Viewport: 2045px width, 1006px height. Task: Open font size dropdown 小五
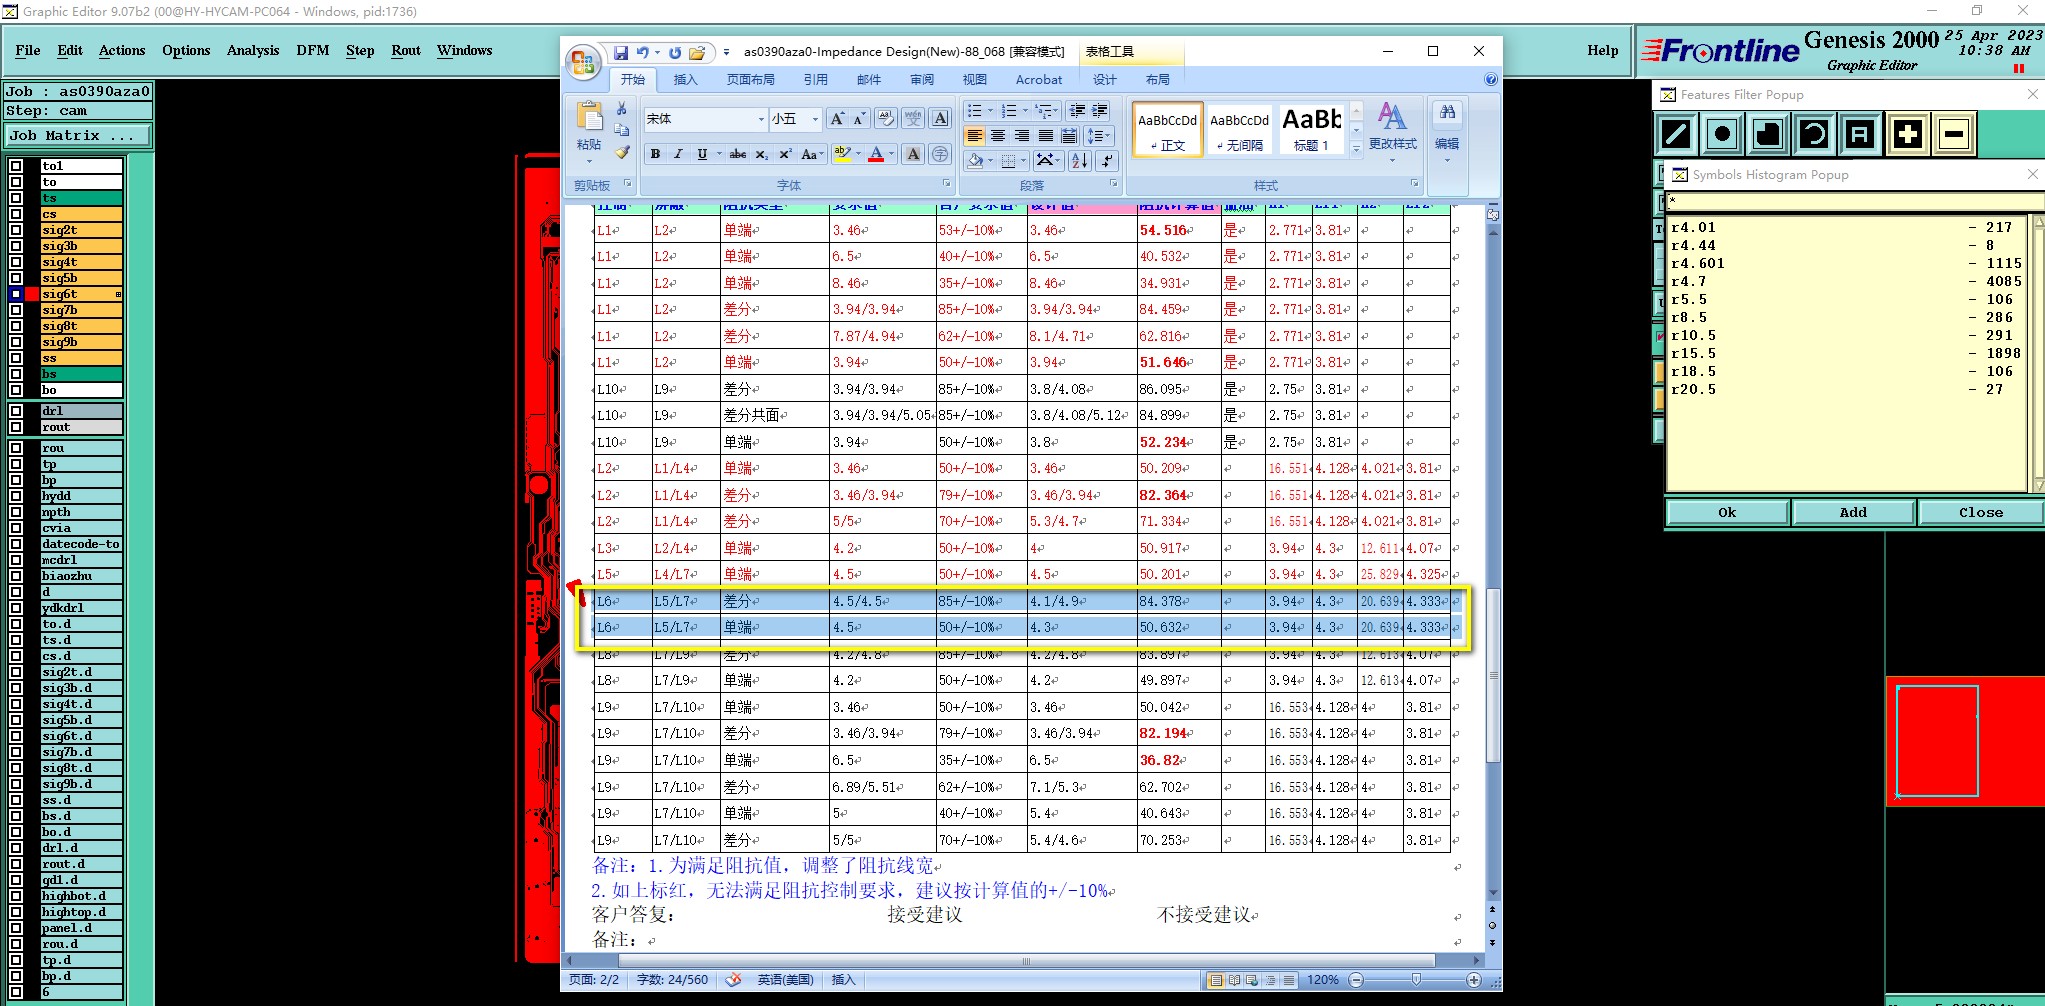[815, 119]
